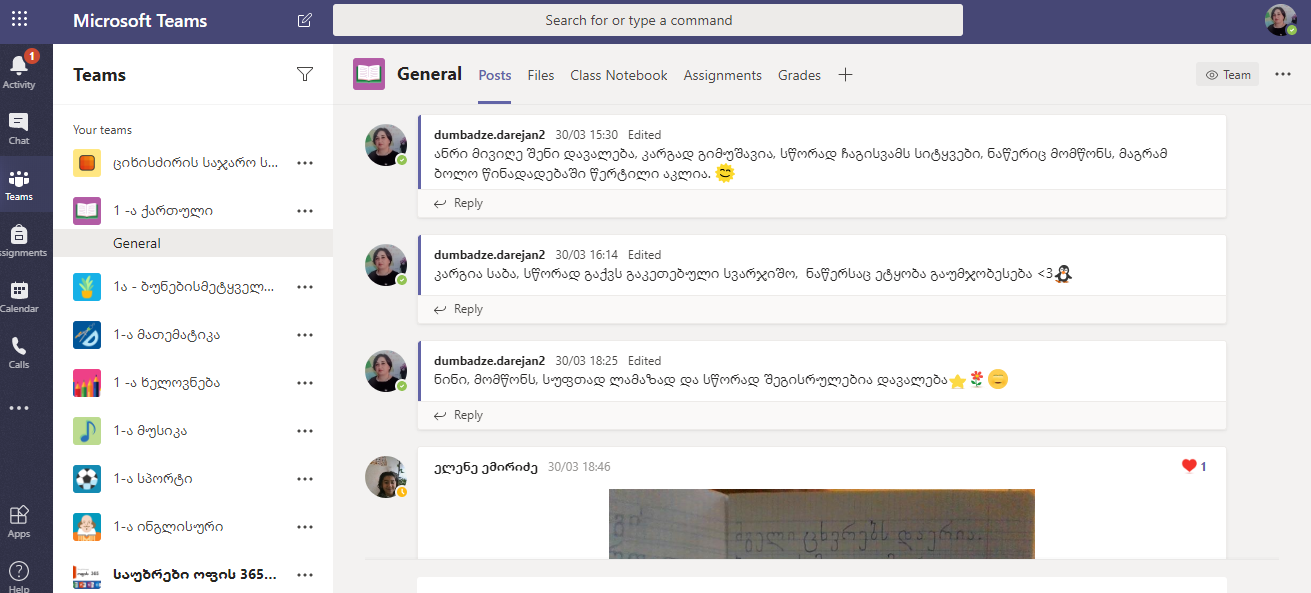The width and height of the screenshot is (1311, 593).
Task: Open the Class Notebook tab
Action: point(619,75)
